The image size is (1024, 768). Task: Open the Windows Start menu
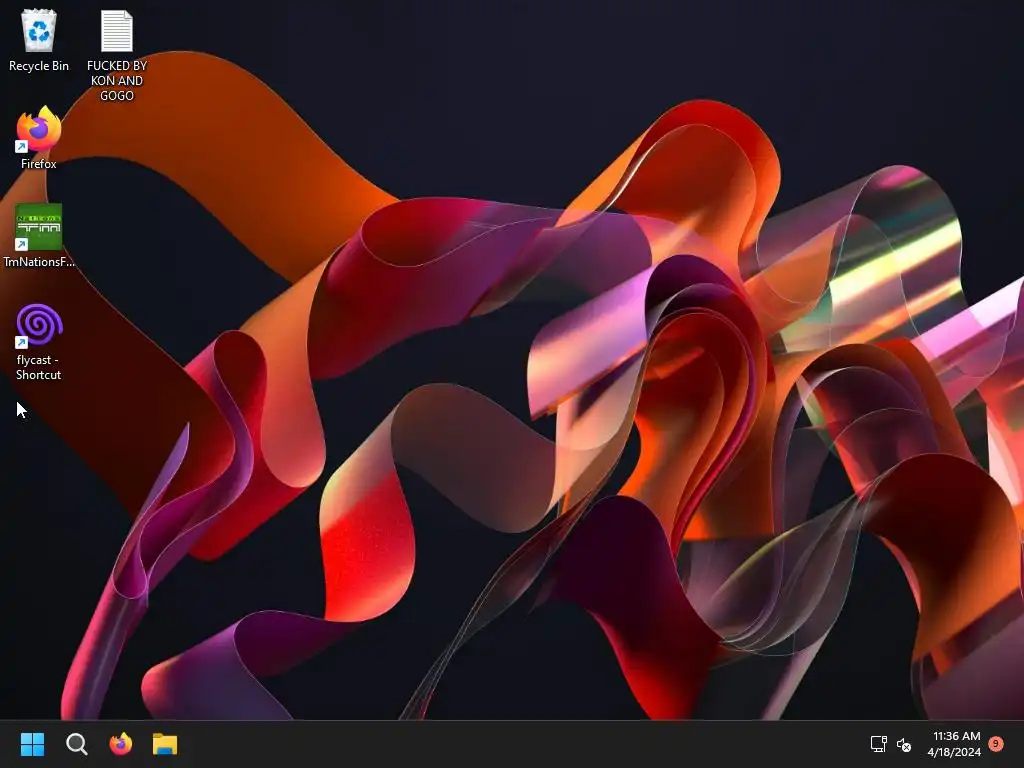tap(33, 744)
